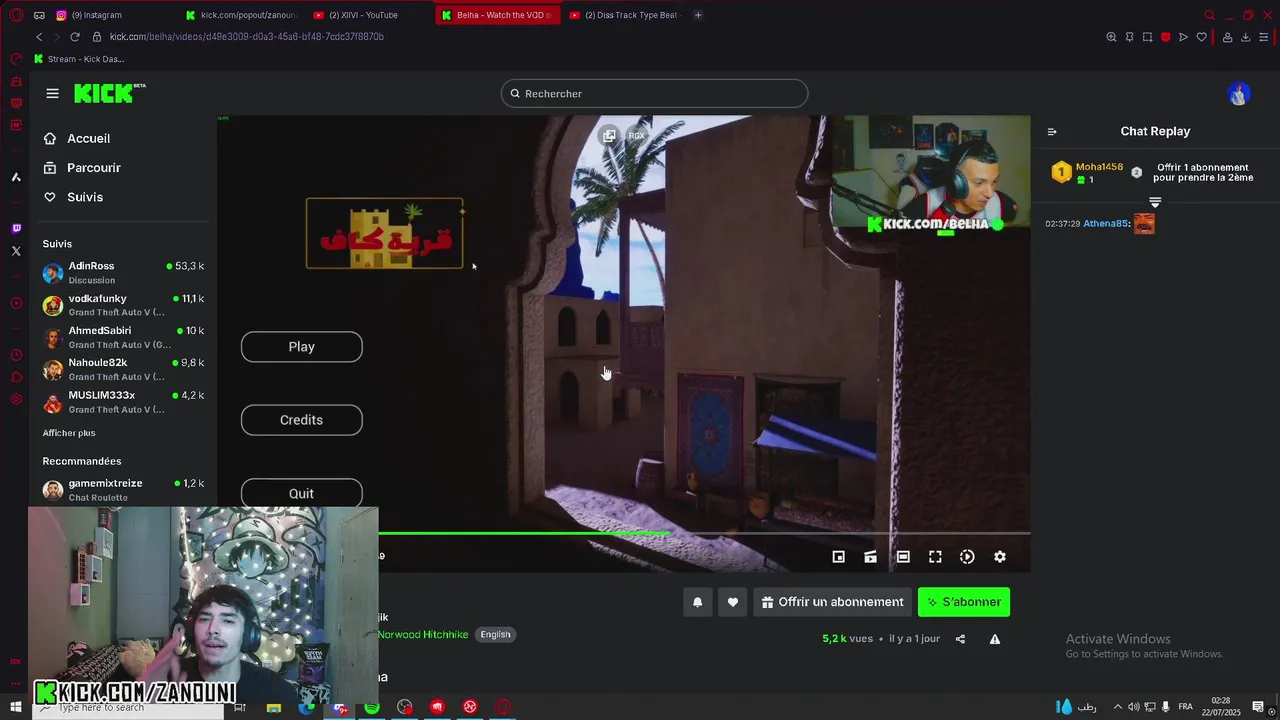Switch to kick.com/popout/zanouni tab

point(240,15)
